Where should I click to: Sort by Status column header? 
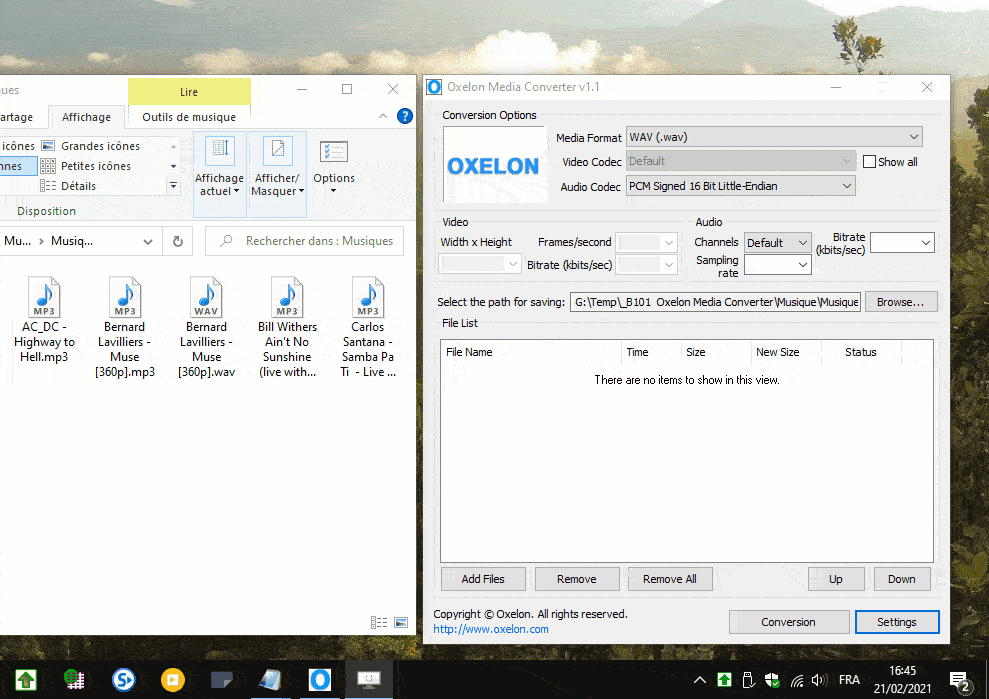(x=861, y=352)
